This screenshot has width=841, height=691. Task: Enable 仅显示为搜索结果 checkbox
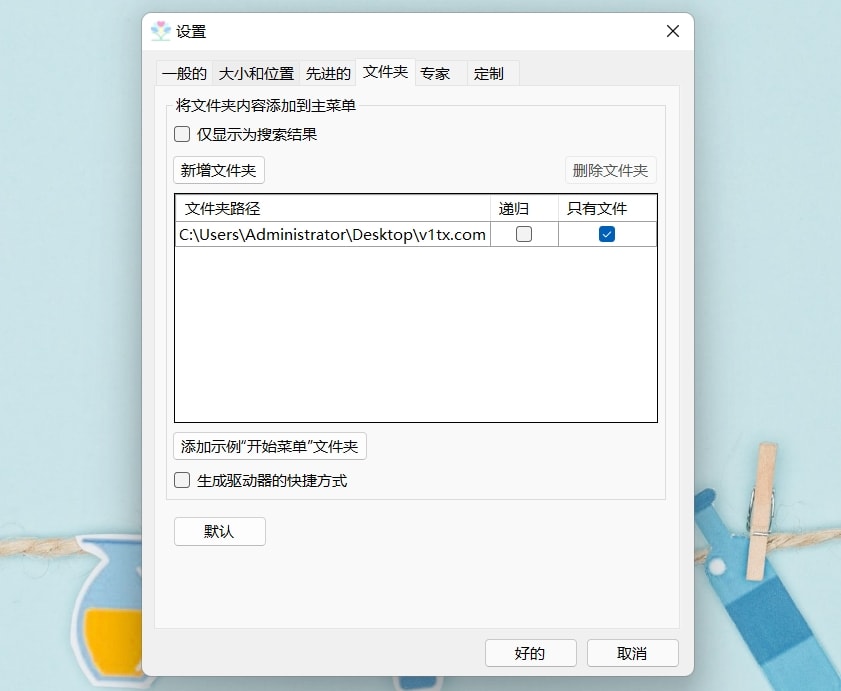pos(182,134)
